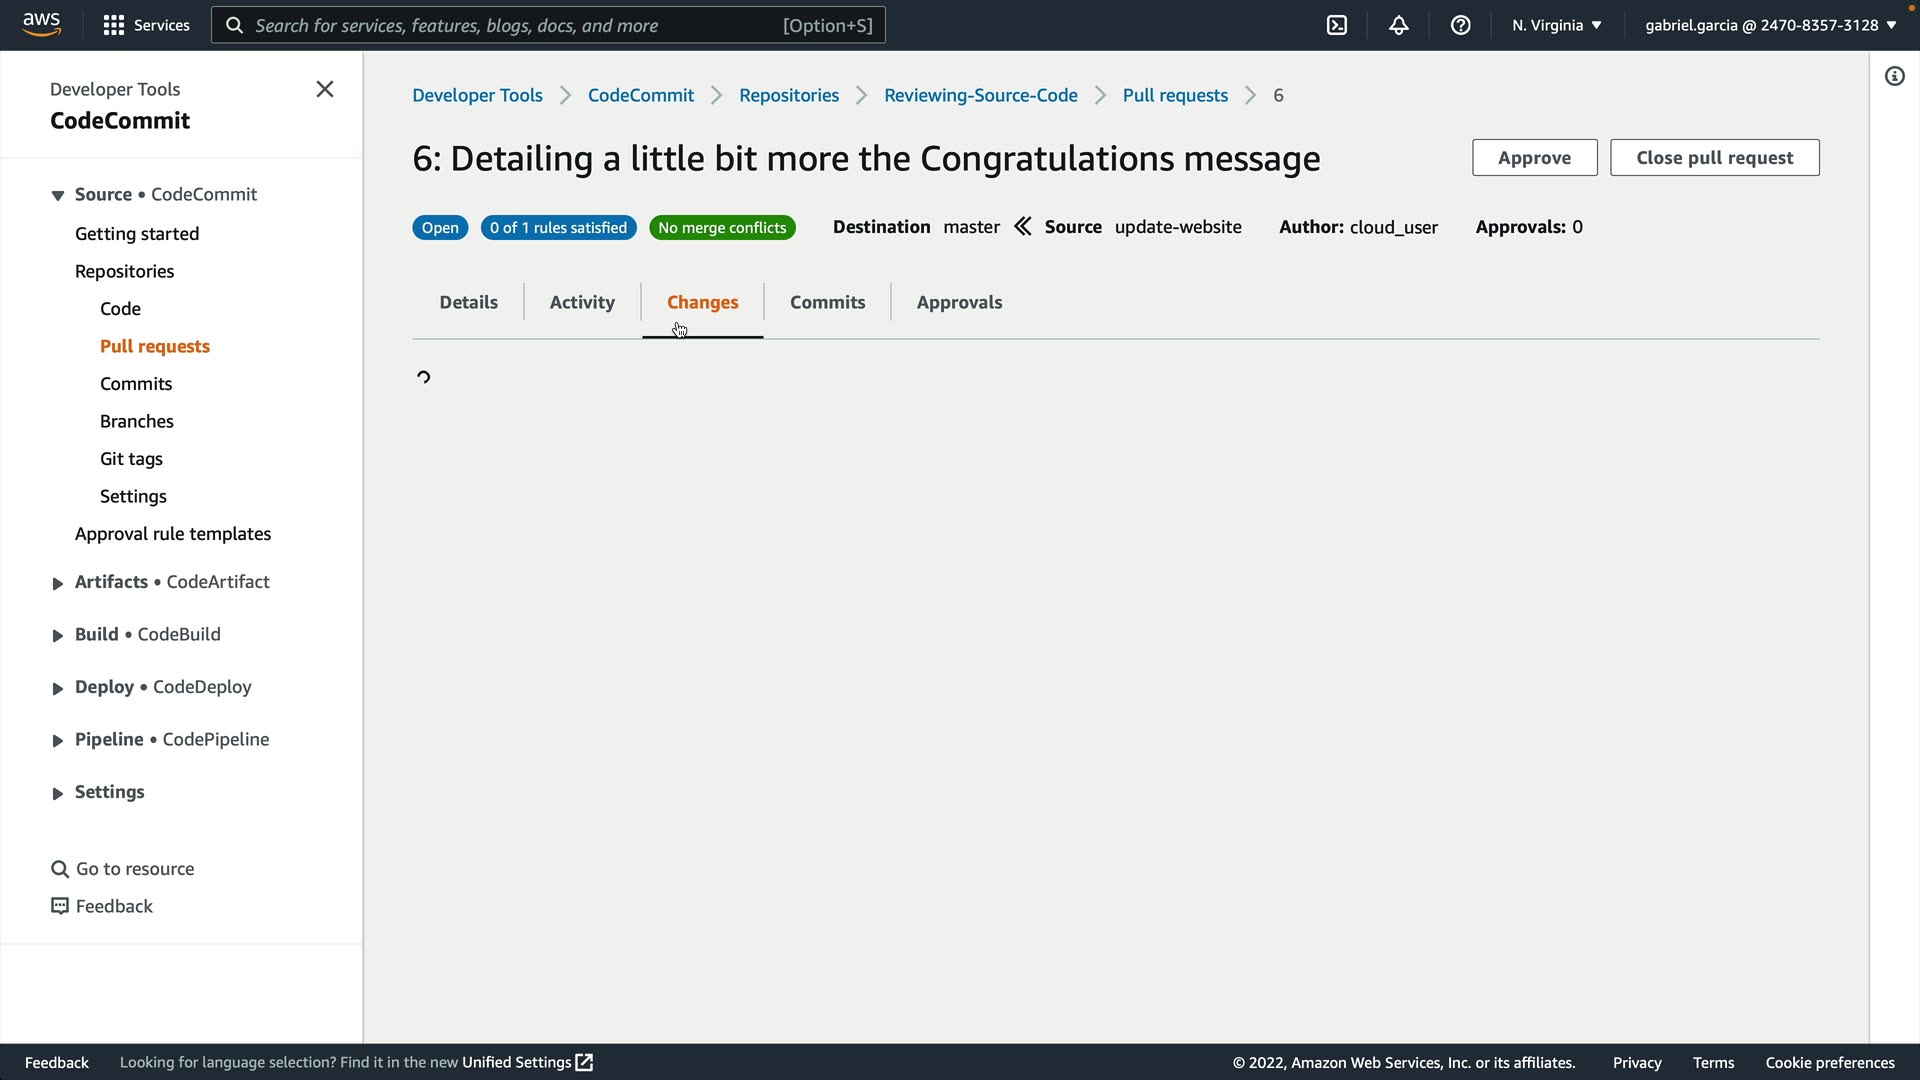Viewport: 1920px width, 1080px height.
Task: Open AWS CloudShell icon in top bar
Action: (x=1337, y=25)
